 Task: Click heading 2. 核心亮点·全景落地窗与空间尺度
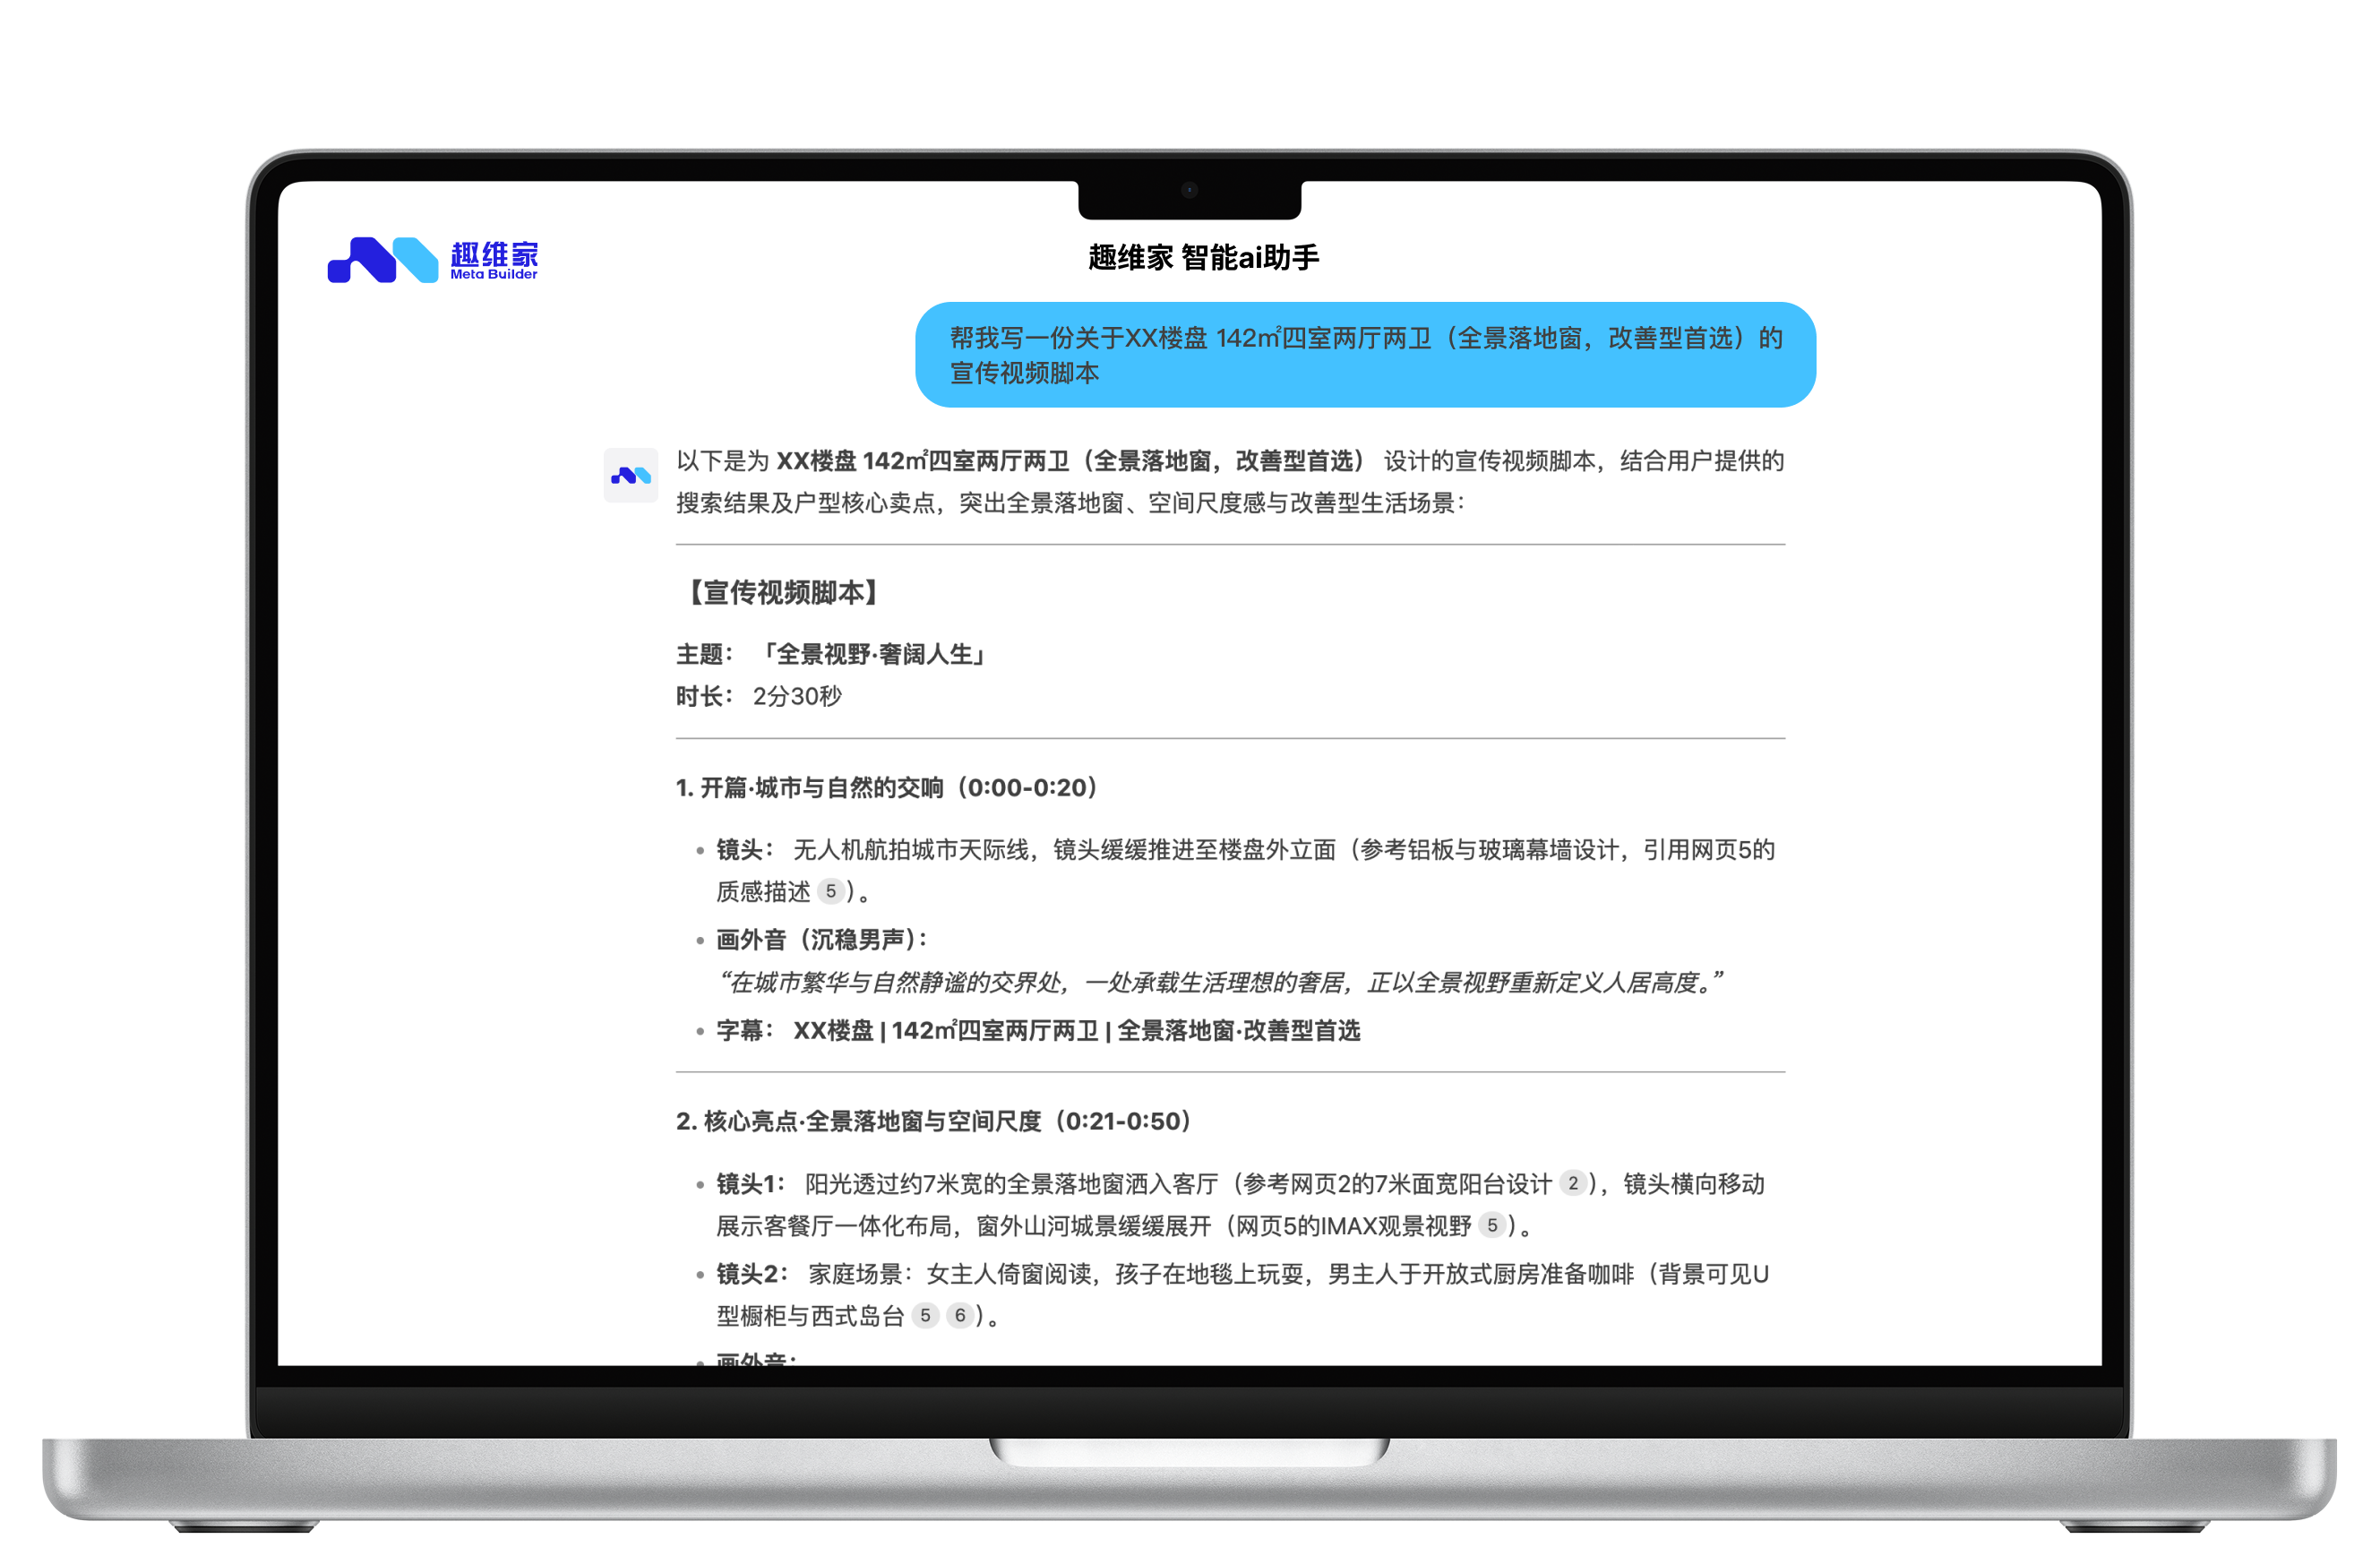(935, 1121)
